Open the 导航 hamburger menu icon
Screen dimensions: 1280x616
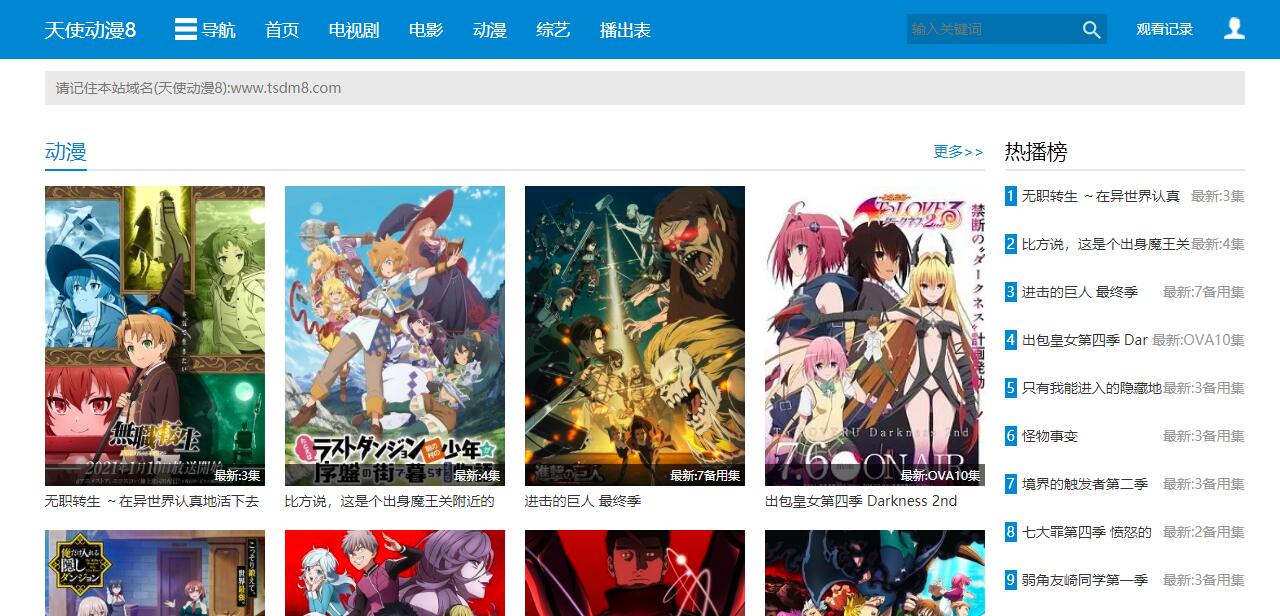185,29
